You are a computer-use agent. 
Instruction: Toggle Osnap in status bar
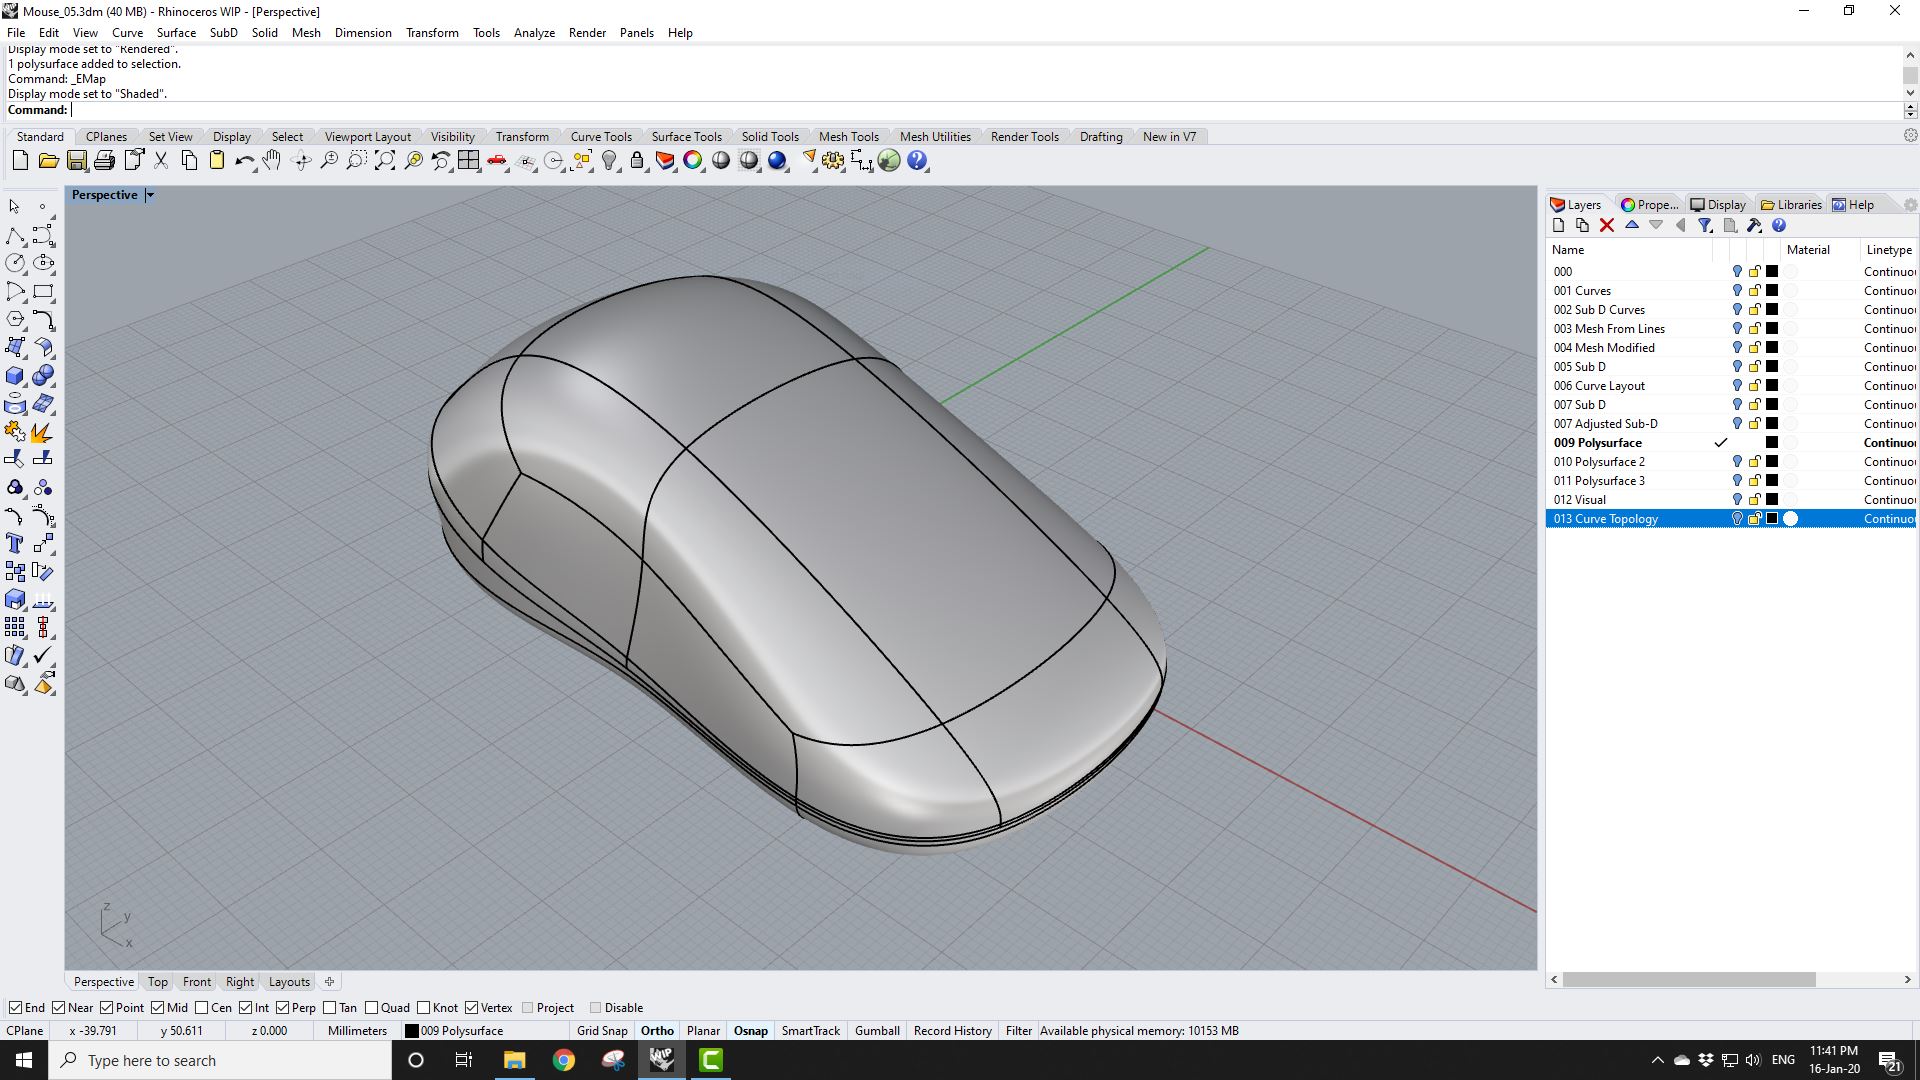click(x=751, y=1031)
